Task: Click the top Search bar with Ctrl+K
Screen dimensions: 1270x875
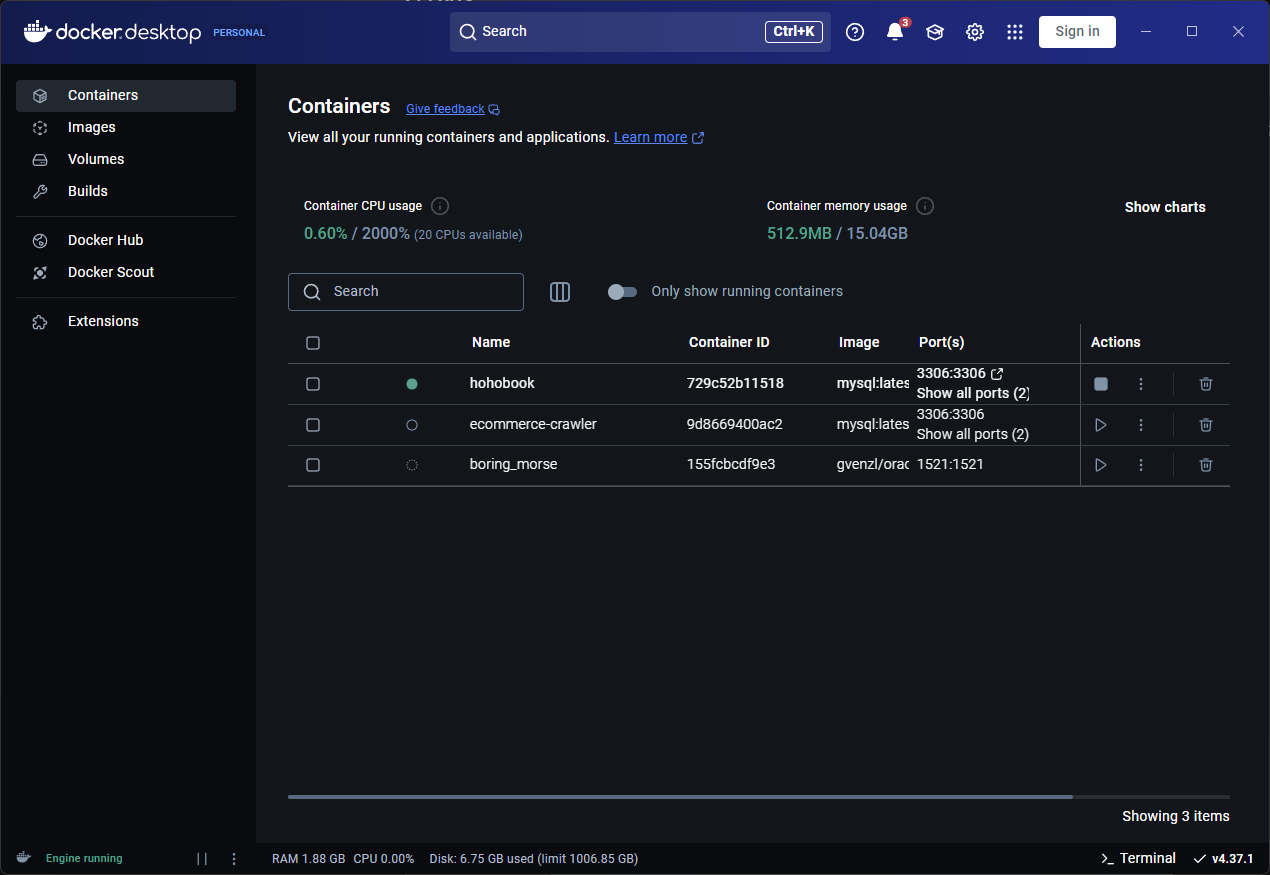Action: (x=640, y=32)
